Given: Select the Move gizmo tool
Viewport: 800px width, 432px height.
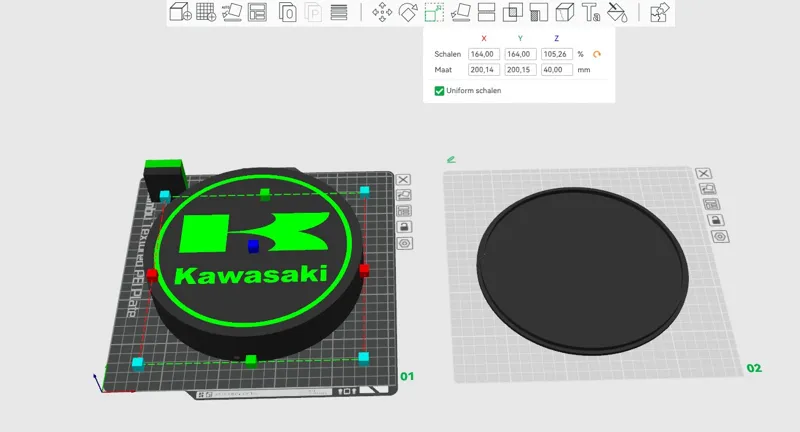Looking at the screenshot, I should pyautogui.click(x=382, y=12).
